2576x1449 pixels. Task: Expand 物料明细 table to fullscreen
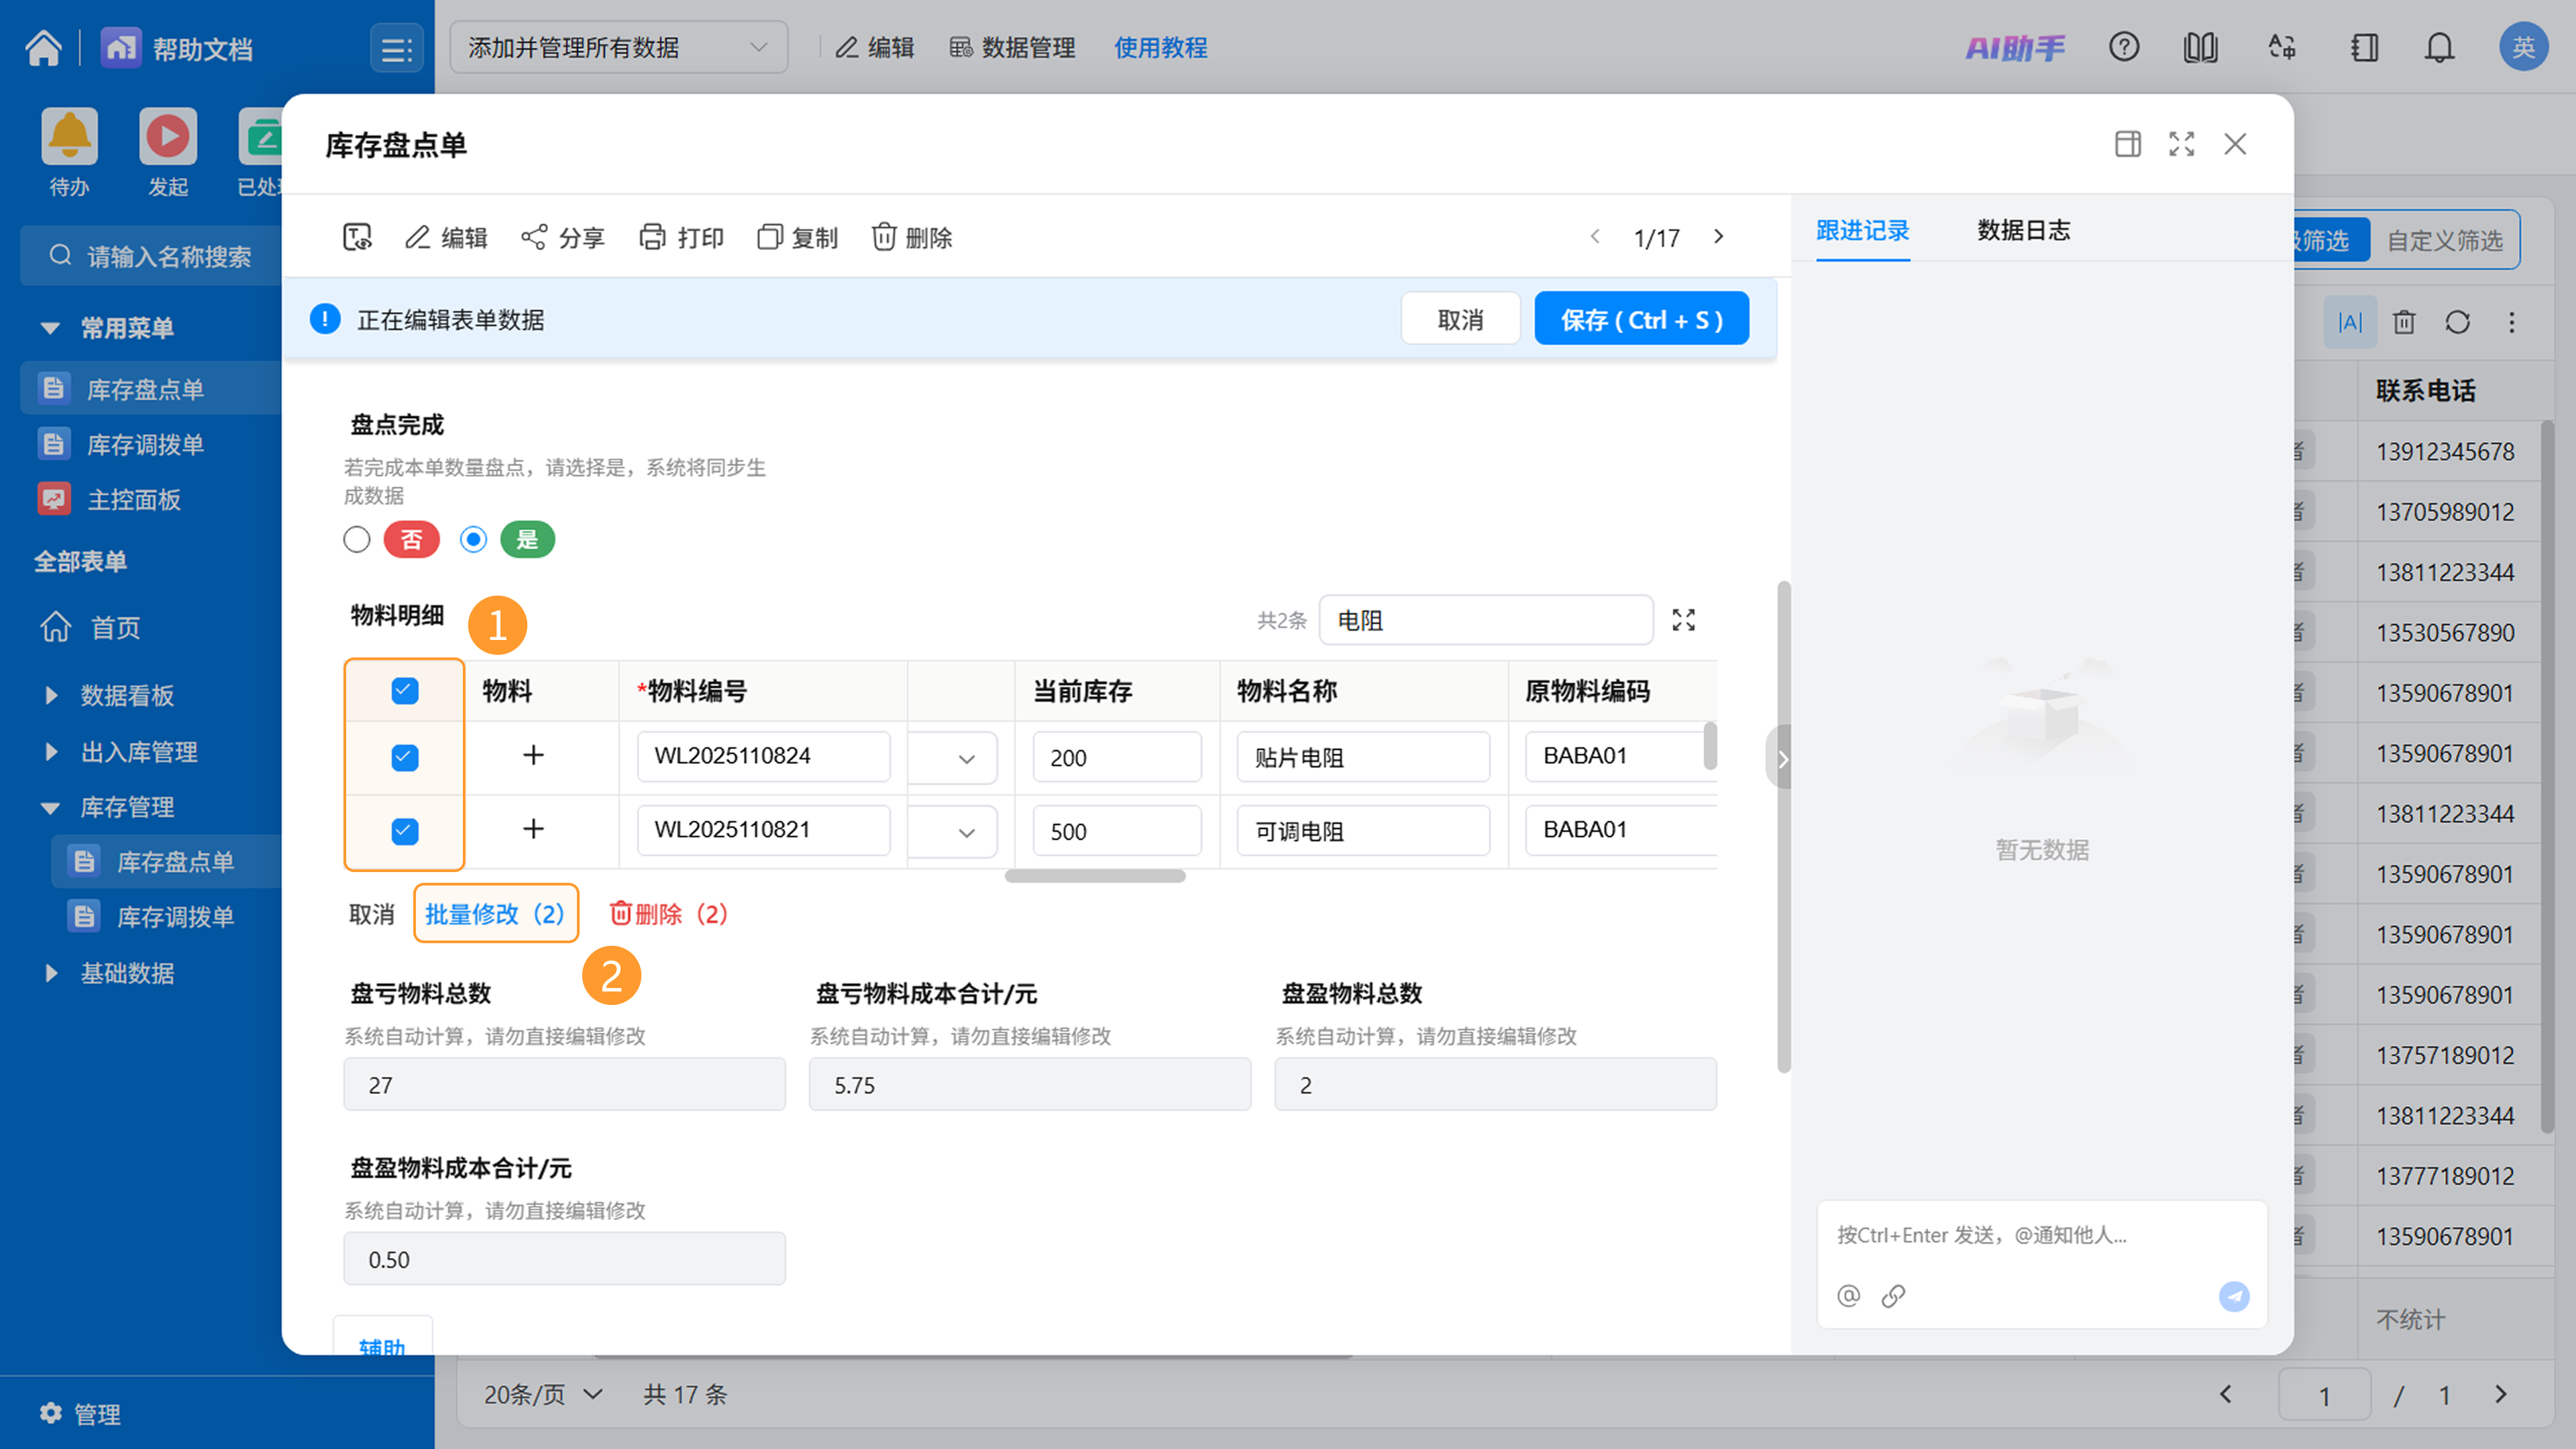tap(1683, 620)
